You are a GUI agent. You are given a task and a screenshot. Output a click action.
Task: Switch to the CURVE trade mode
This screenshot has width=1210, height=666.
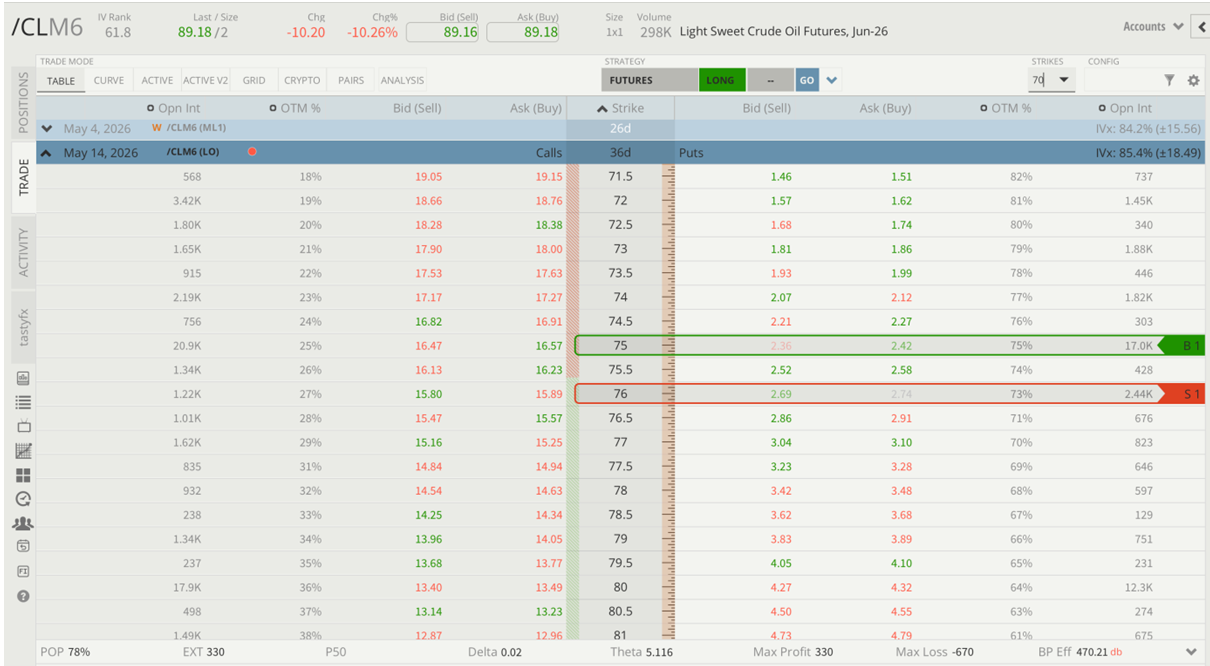tap(109, 80)
